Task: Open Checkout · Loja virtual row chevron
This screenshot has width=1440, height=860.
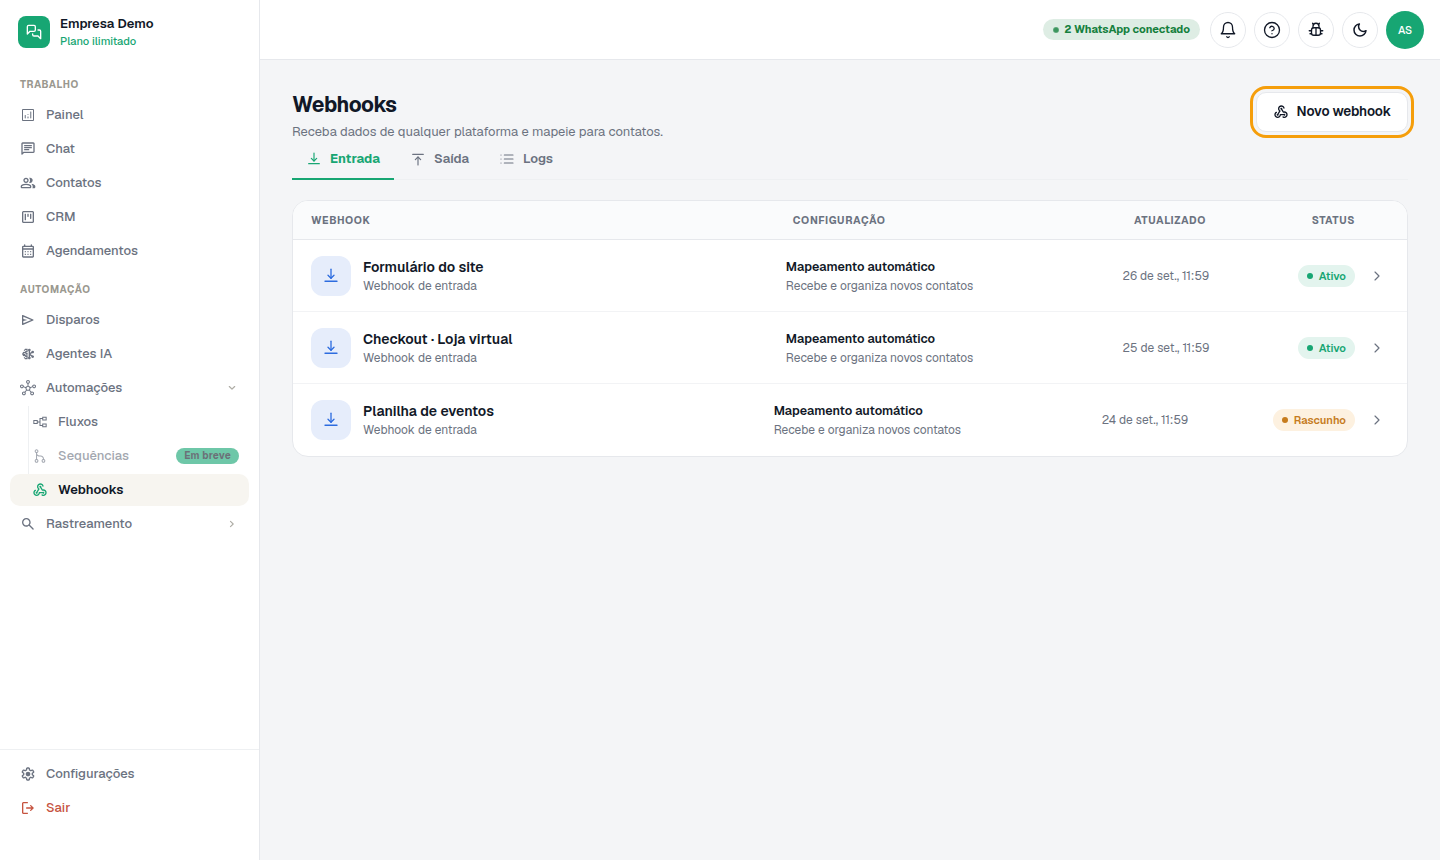Action: click(x=1377, y=348)
